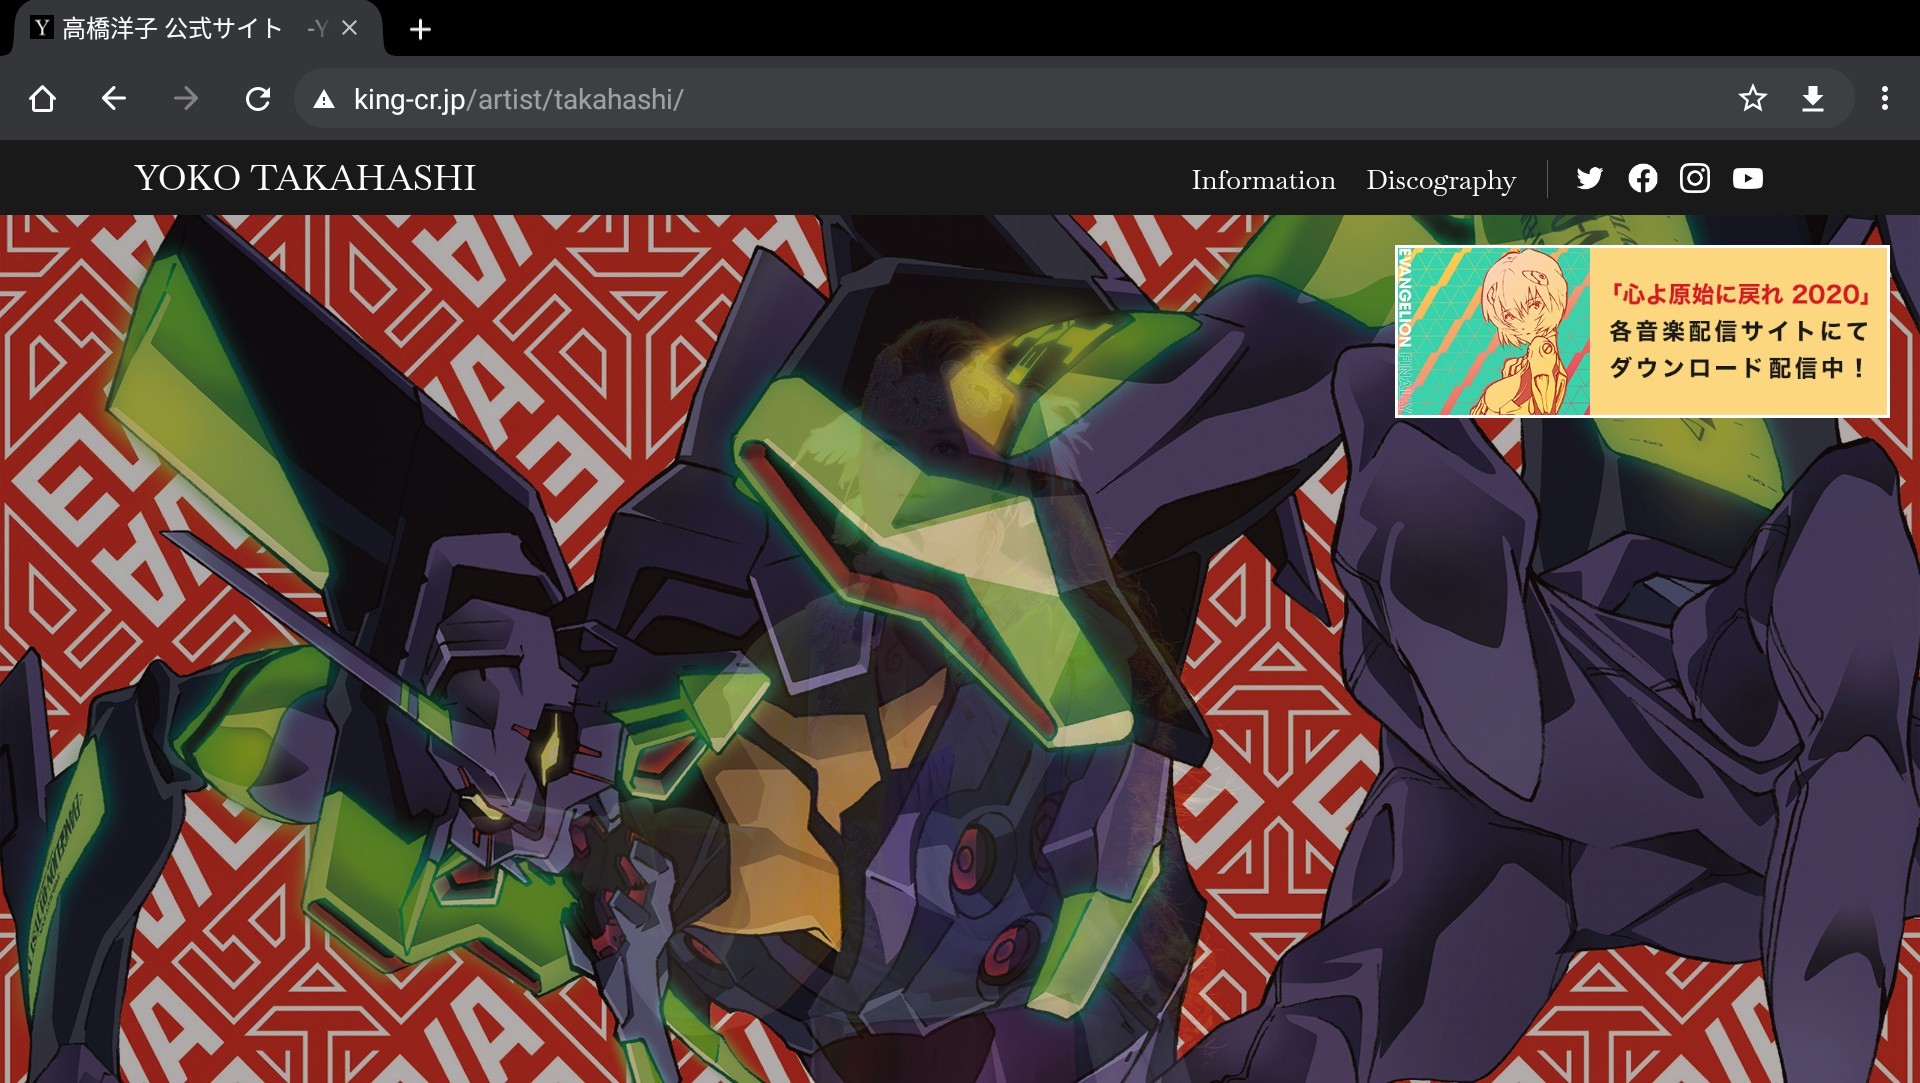Open the downloads icon

(1812, 99)
